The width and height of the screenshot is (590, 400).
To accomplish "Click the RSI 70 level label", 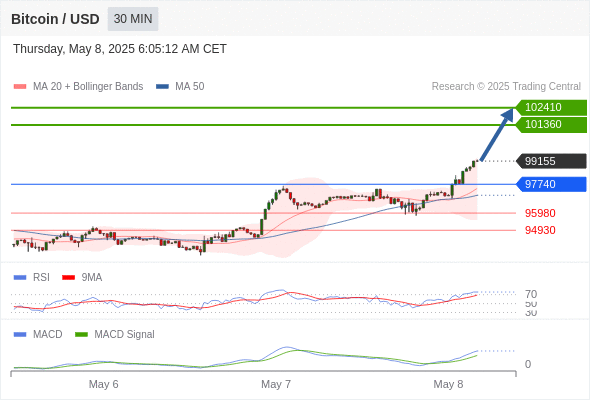I will (x=531, y=294).
